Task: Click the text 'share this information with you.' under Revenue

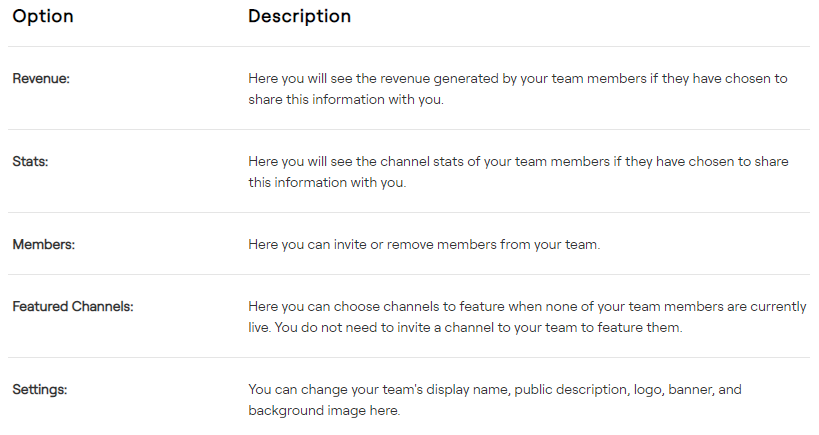Action: (345, 100)
